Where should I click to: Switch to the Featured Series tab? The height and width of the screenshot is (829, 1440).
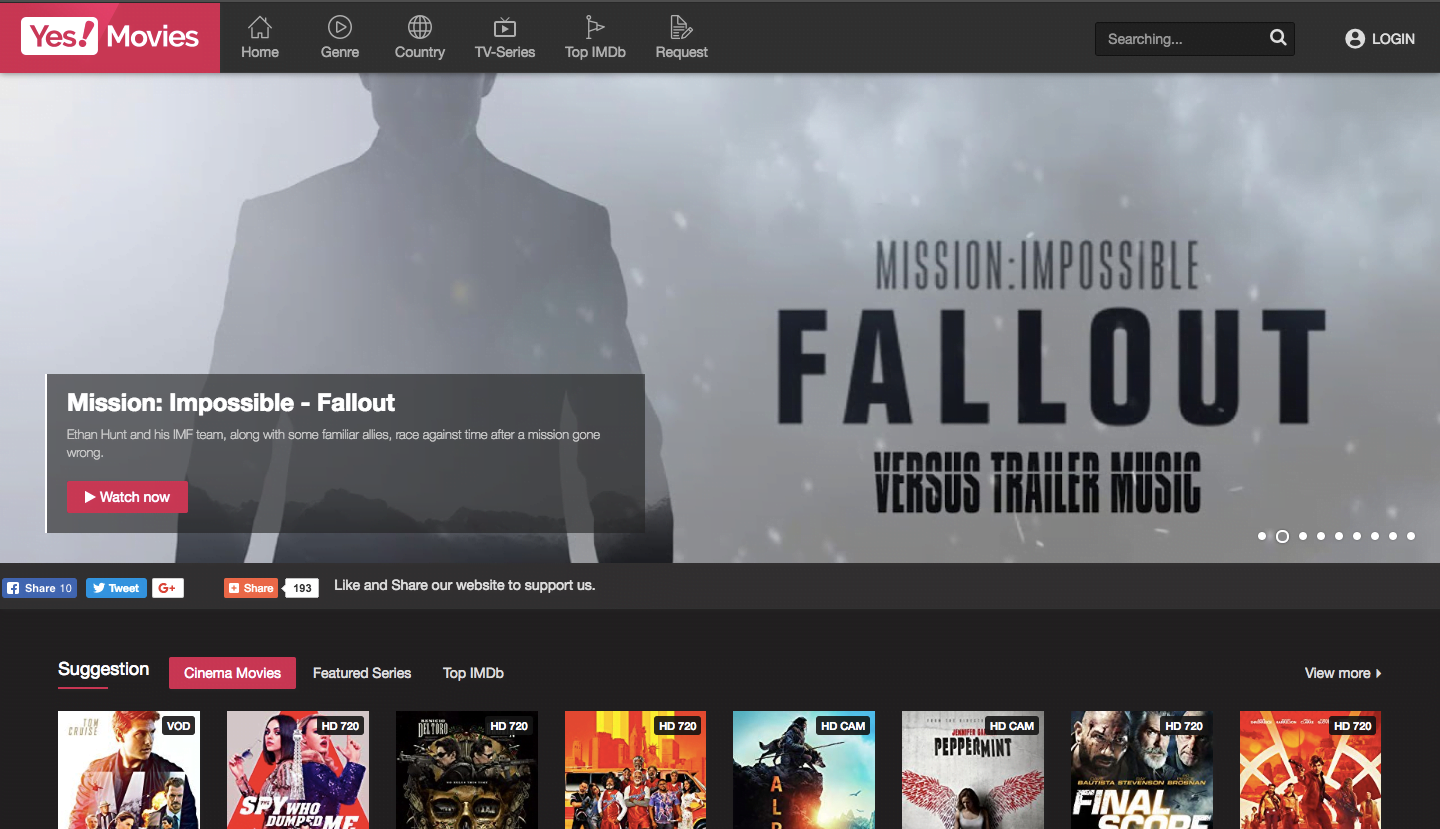[x=362, y=673]
